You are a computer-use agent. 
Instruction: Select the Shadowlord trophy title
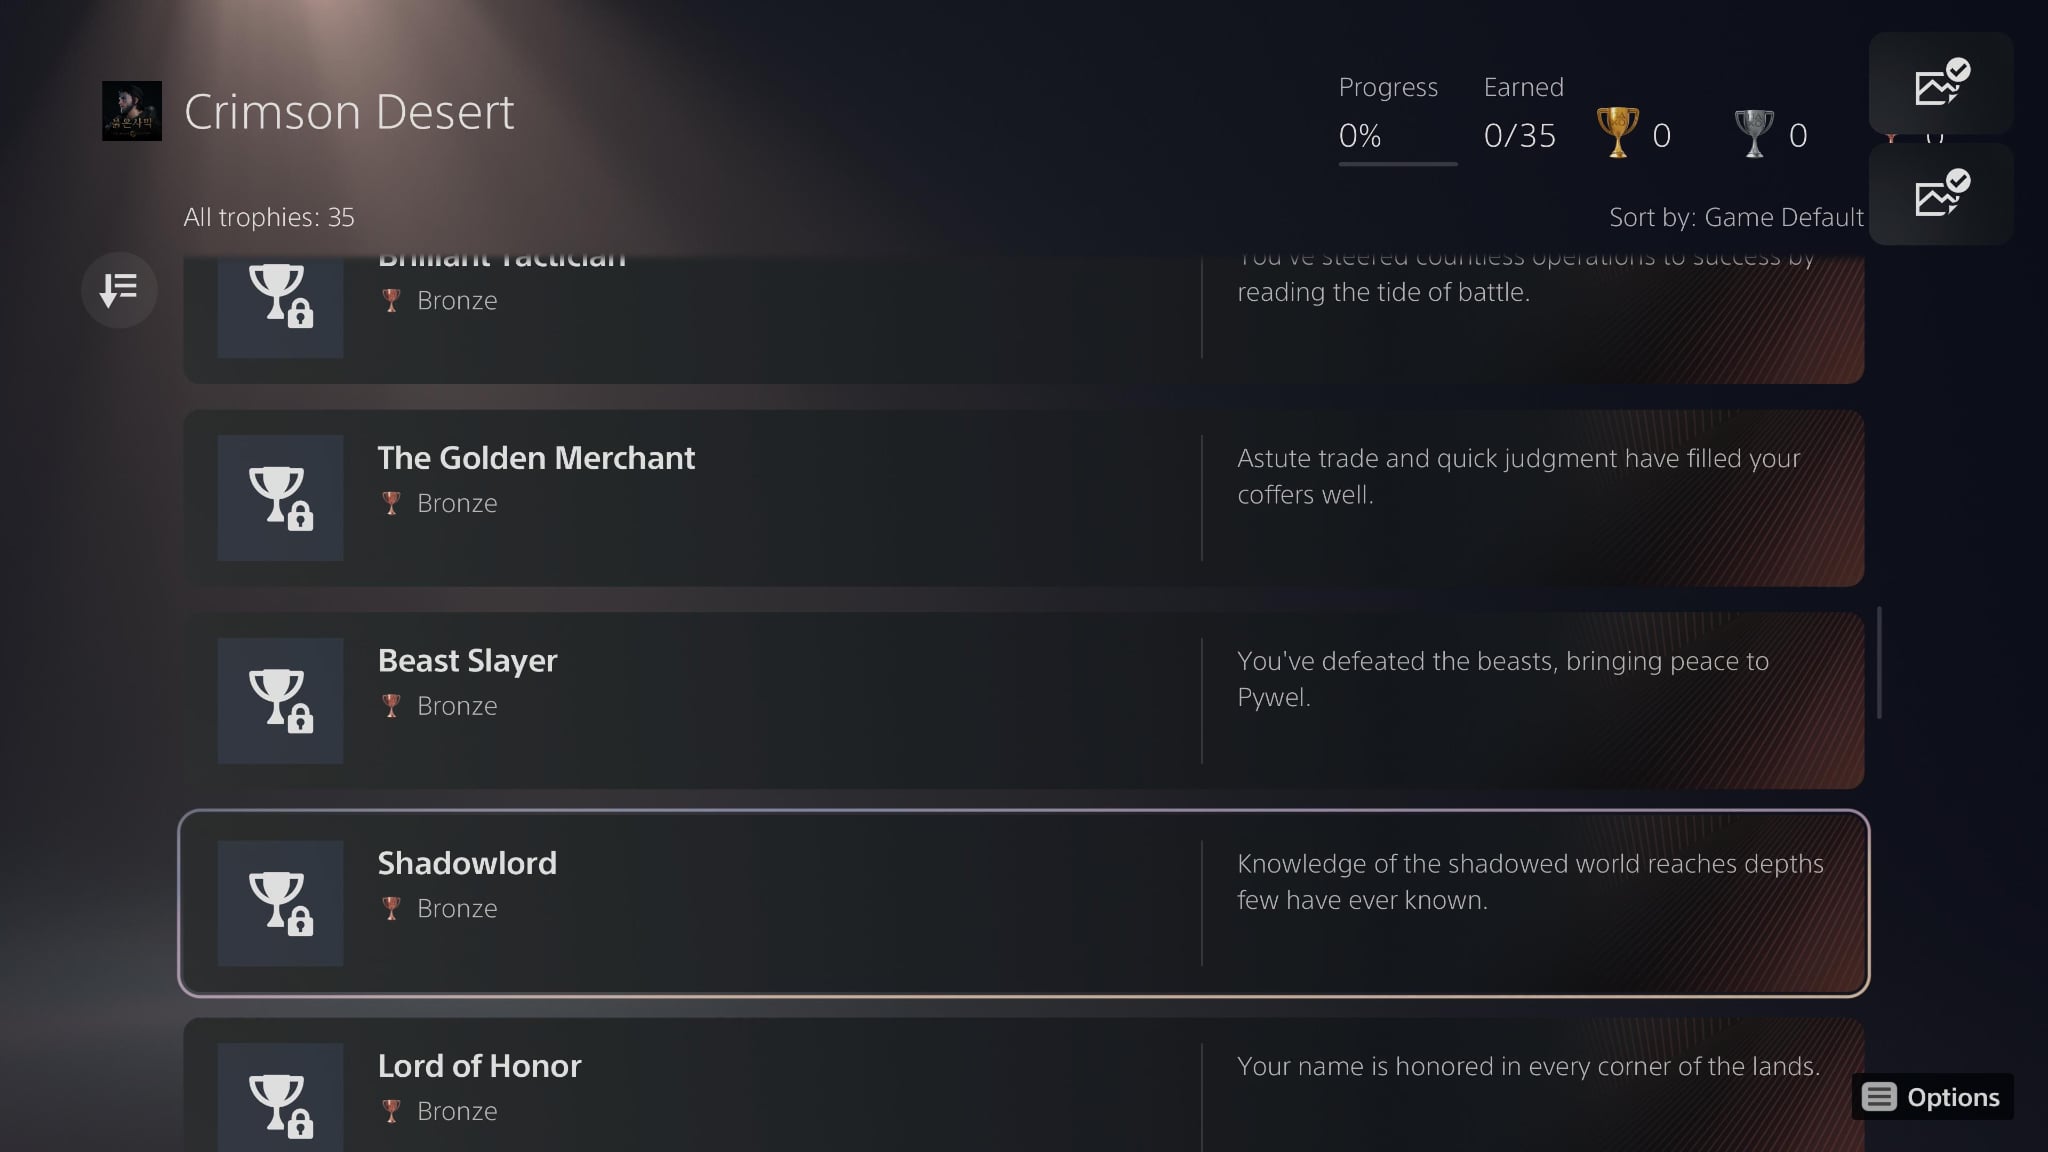(x=467, y=863)
